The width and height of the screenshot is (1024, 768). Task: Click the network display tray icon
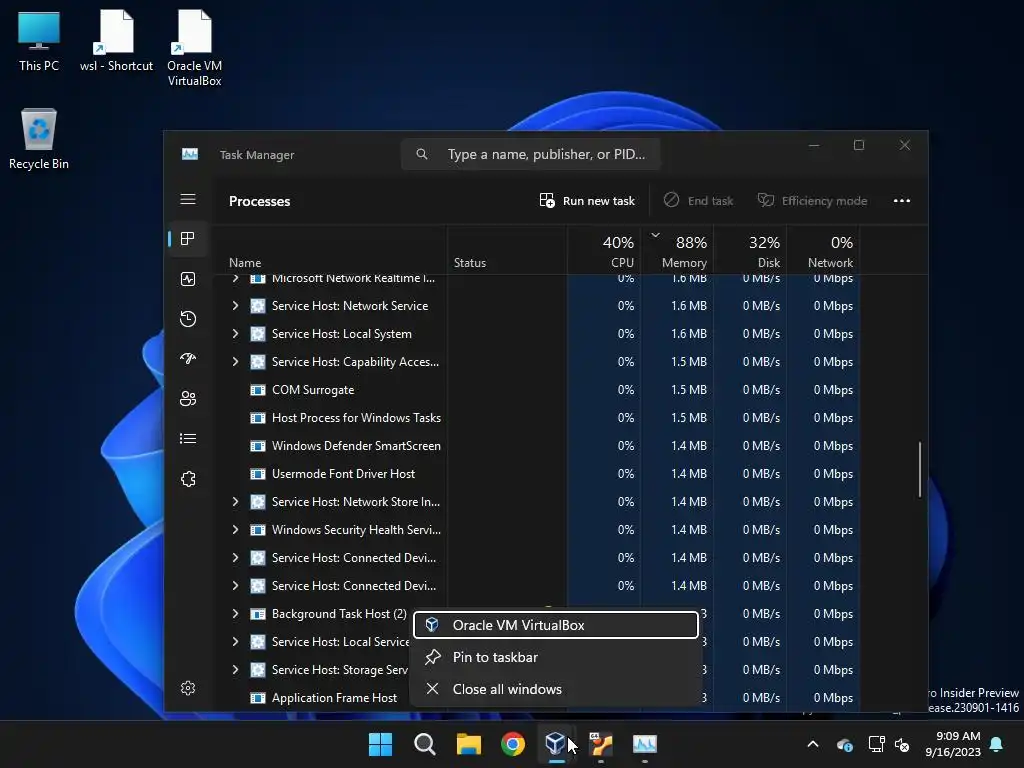[876, 744]
